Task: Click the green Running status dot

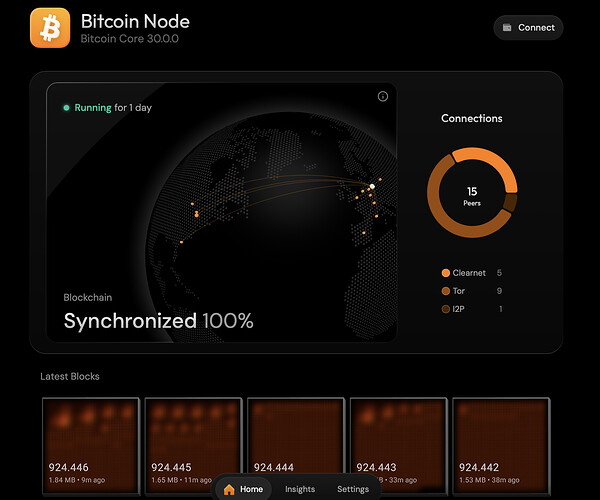Action: (66, 107)
